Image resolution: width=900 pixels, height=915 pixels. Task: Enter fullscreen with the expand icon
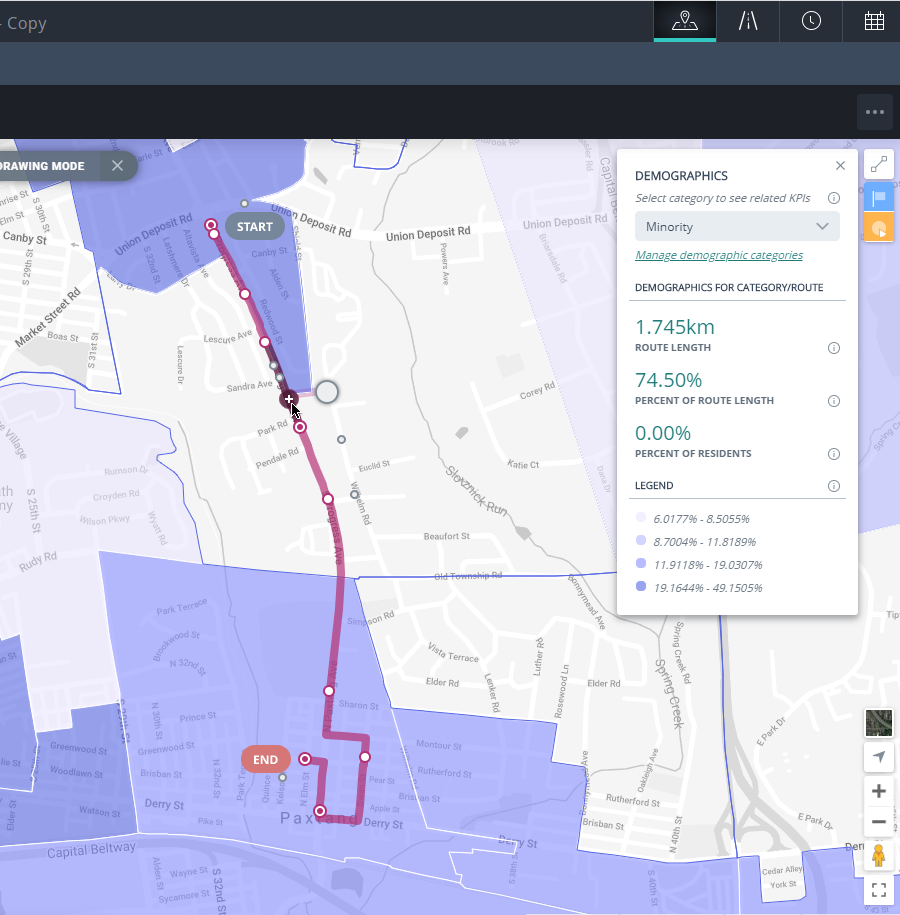point(878,889)
